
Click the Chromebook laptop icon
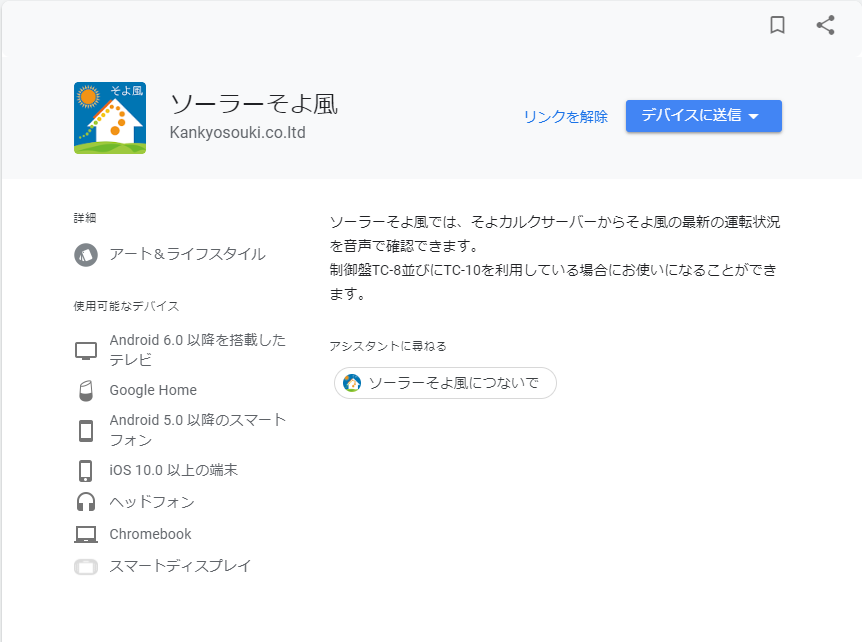click(86, 534)
